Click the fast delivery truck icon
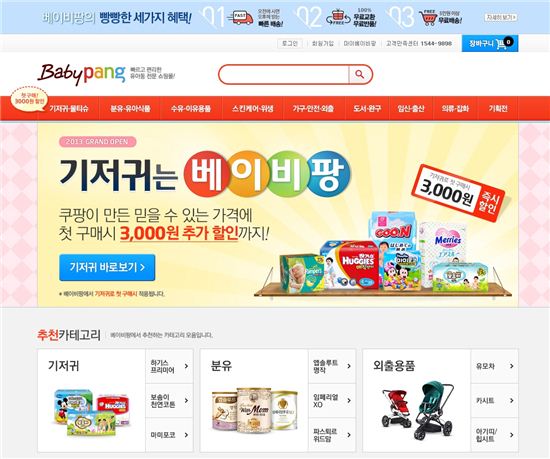The image size is (550, 459). click(x=241, y=17)
